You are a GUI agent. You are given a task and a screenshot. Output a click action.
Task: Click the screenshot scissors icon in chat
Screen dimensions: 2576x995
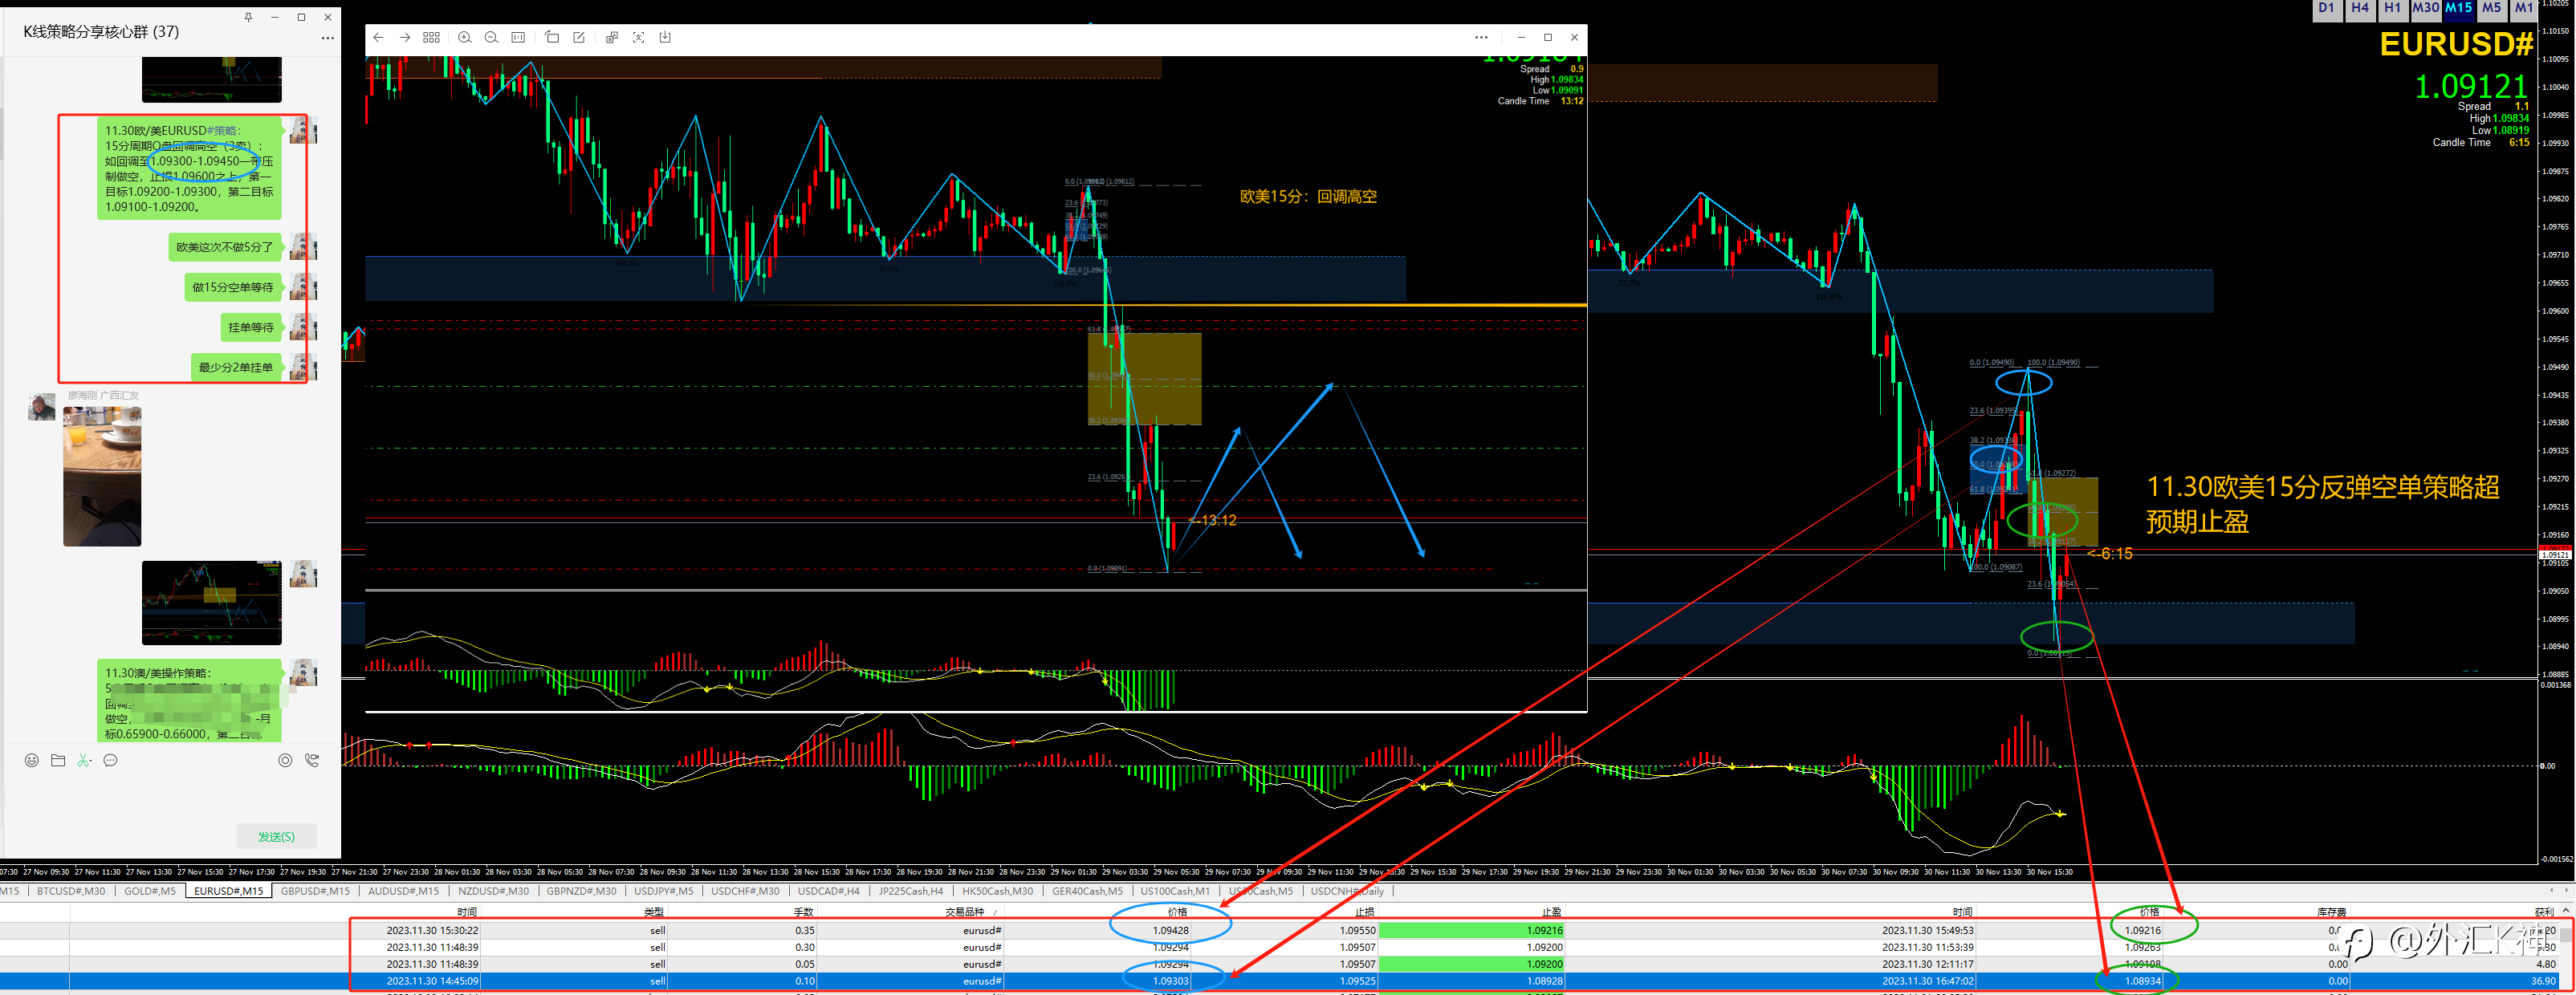[x=83, y=761]
